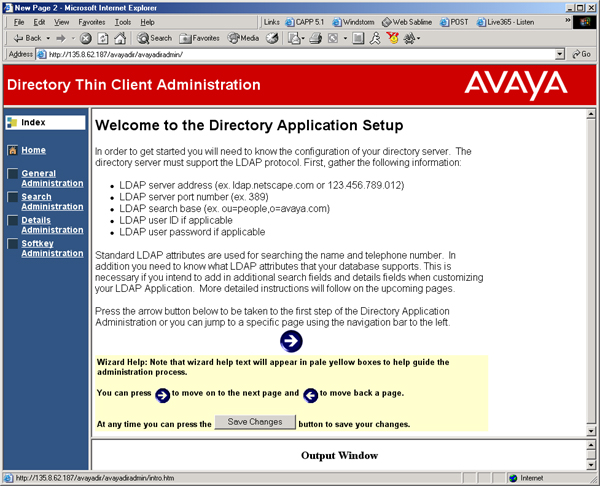The width and height of the screenshot is (600, 486).
Task: Open the address bar dropdown arrow
Action: (560, 54)
